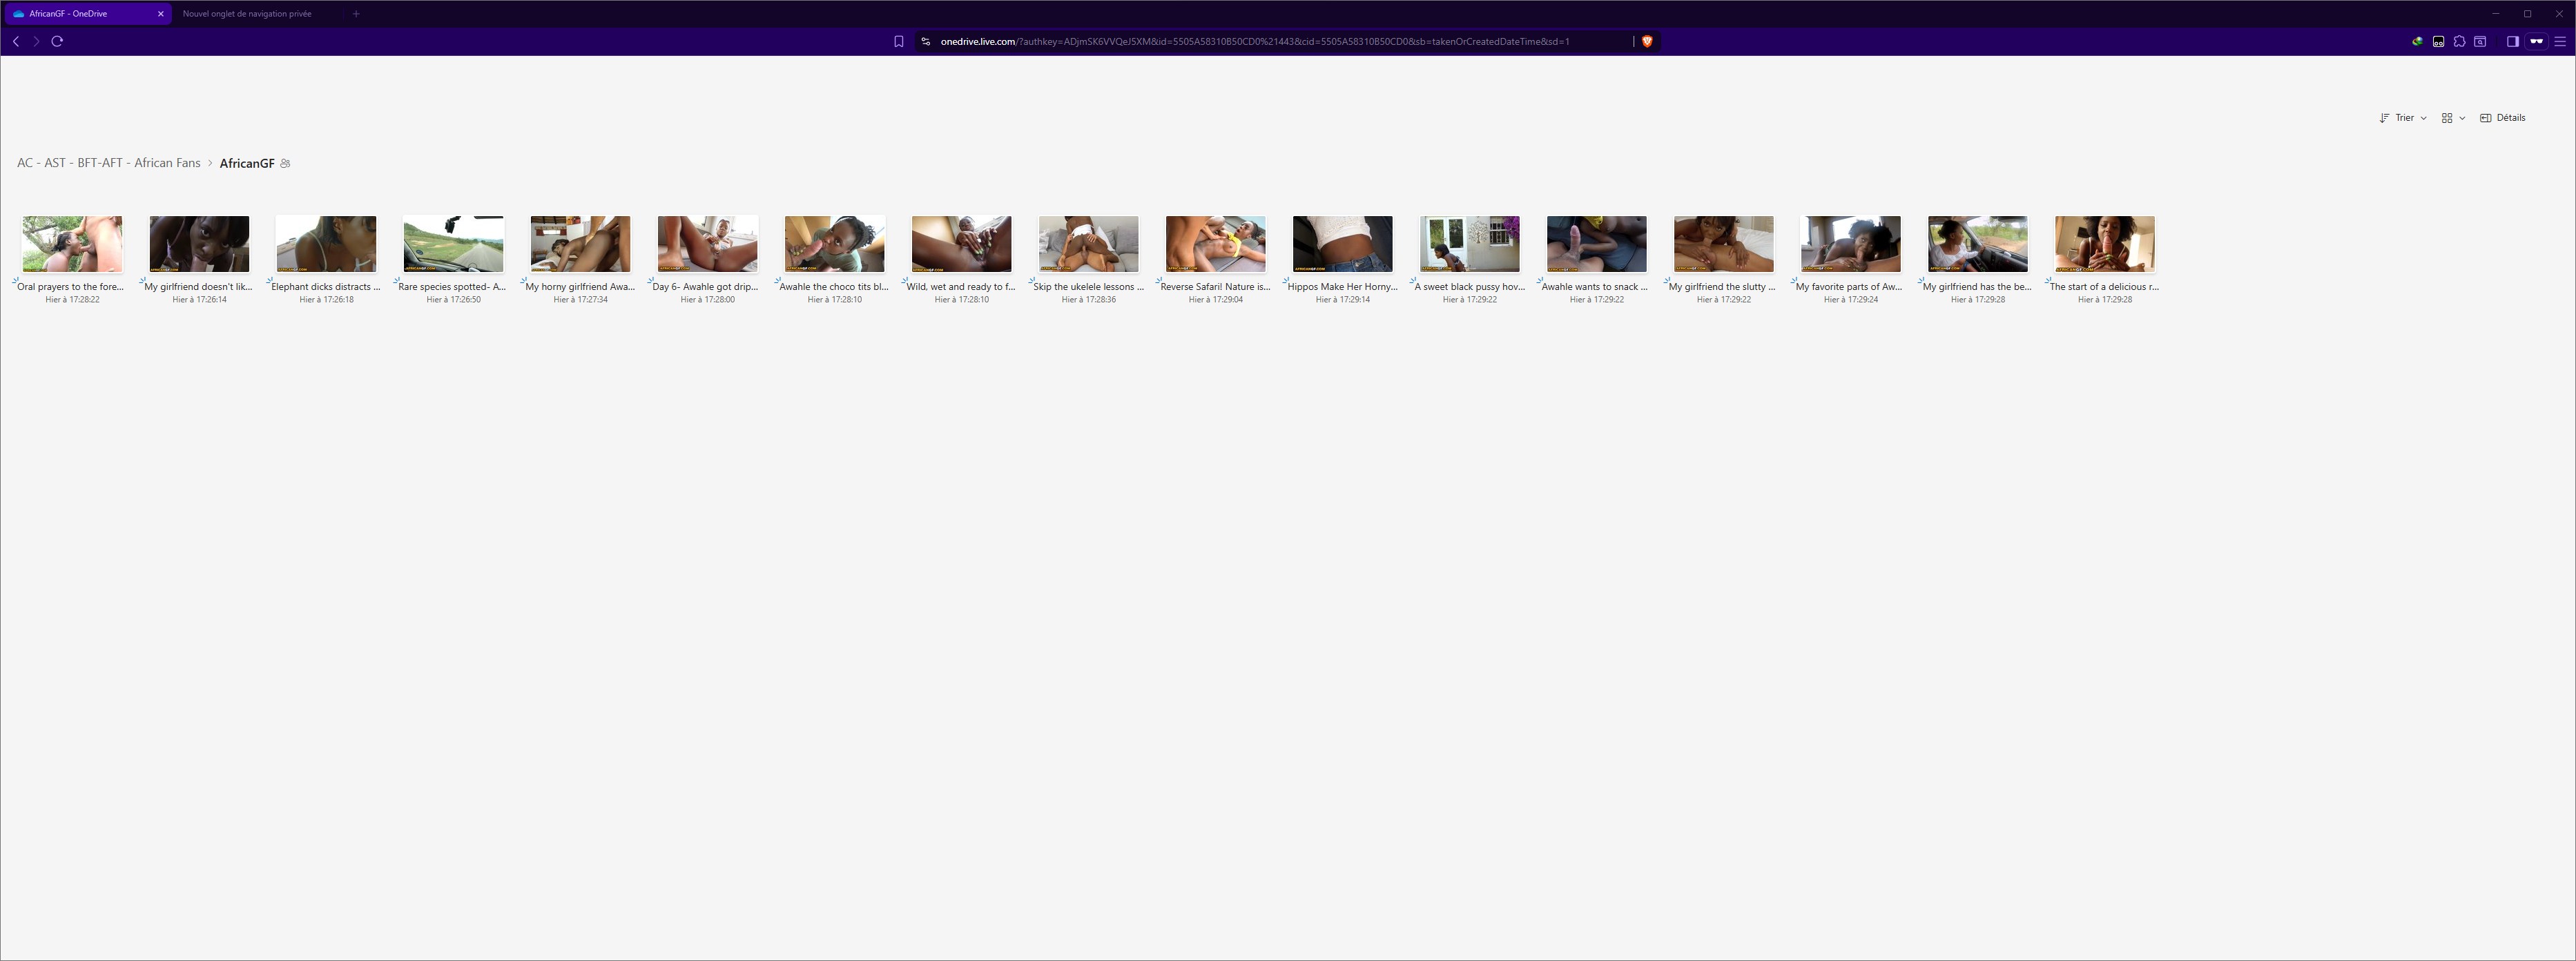Viewport: 2576px width, 961px height.
Task: Click the site settings icon before the URL
Action: tap(925, 41)
